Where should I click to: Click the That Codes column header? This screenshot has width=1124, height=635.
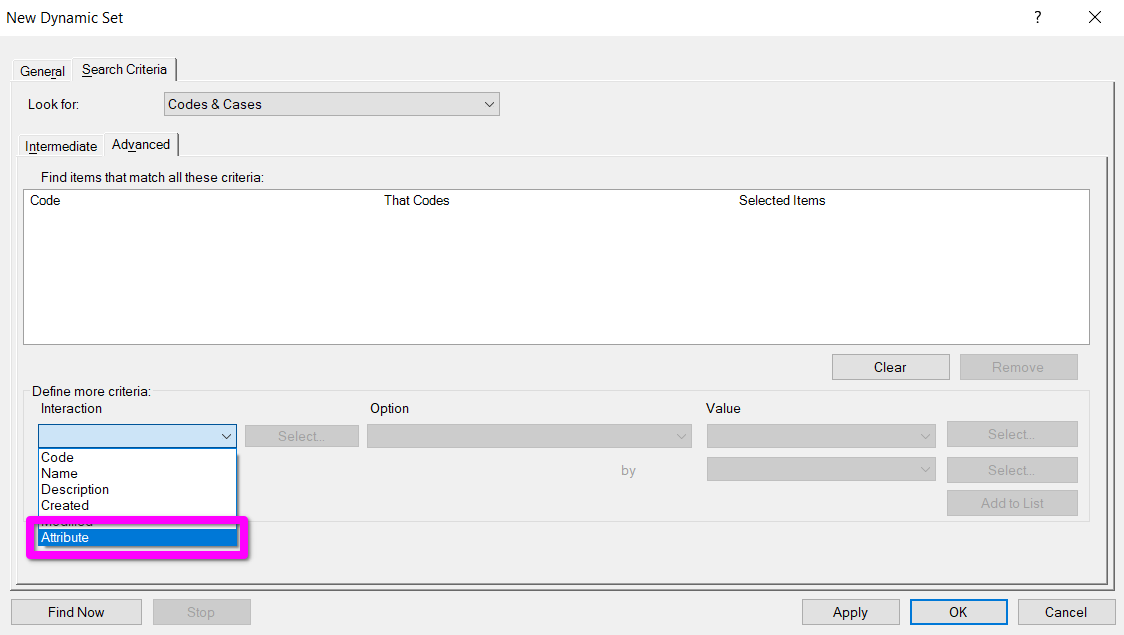pyautogui.click(x=416, y=200)
